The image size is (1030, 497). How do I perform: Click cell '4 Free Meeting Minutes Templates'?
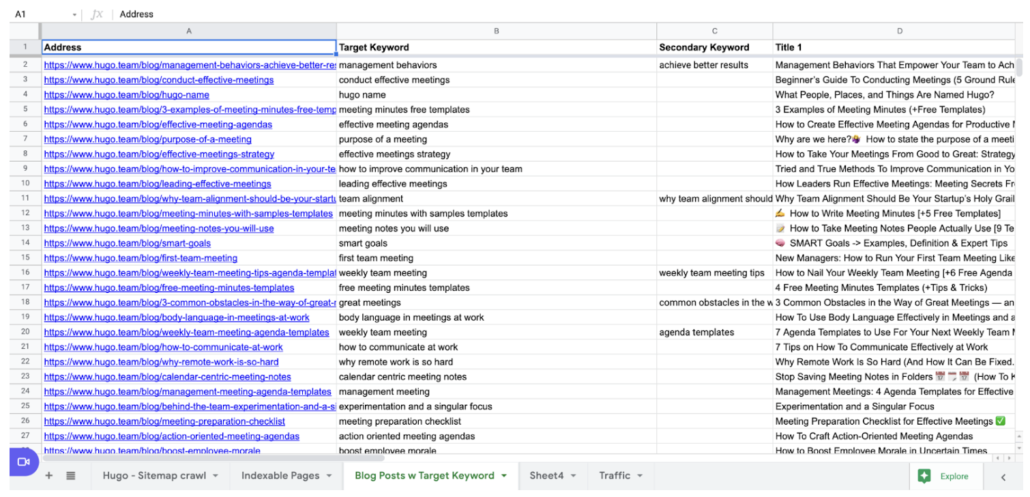[x=895, y=288]
